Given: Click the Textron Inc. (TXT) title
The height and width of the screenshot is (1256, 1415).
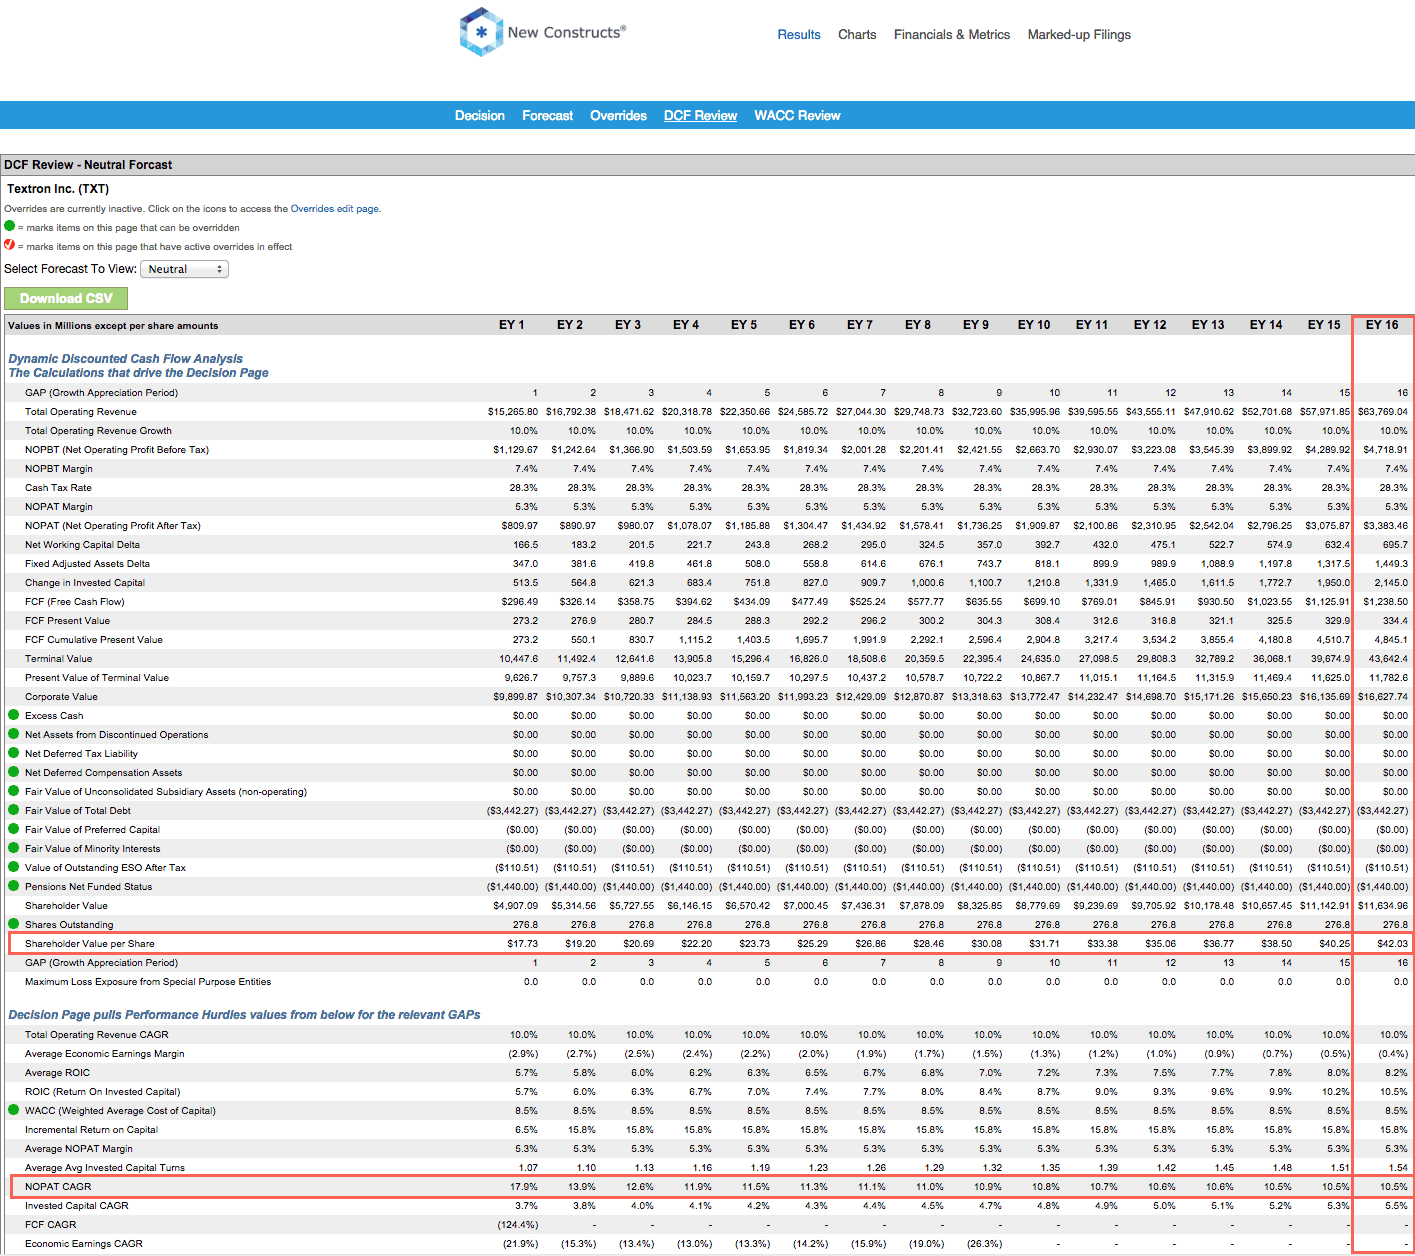Looking at the screenshot, I should [x=58, y=188].
